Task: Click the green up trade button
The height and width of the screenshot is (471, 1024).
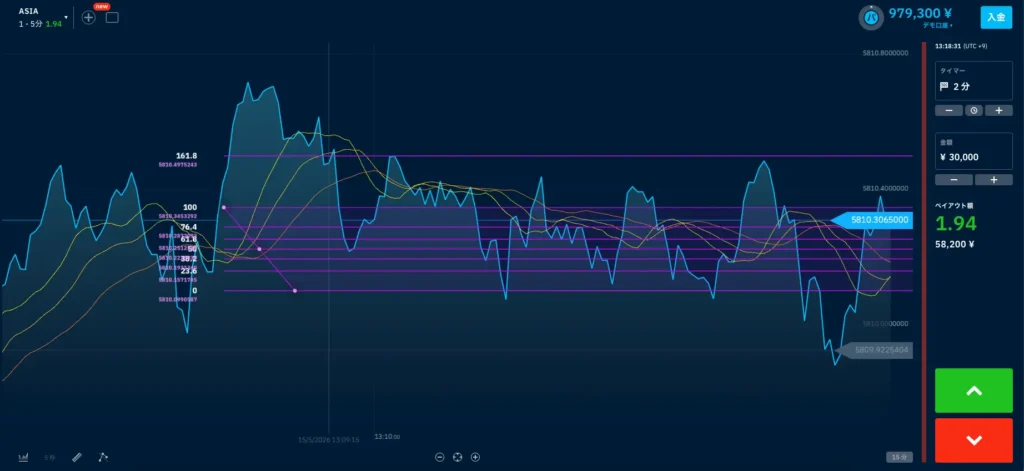Action: coord(974,391)
